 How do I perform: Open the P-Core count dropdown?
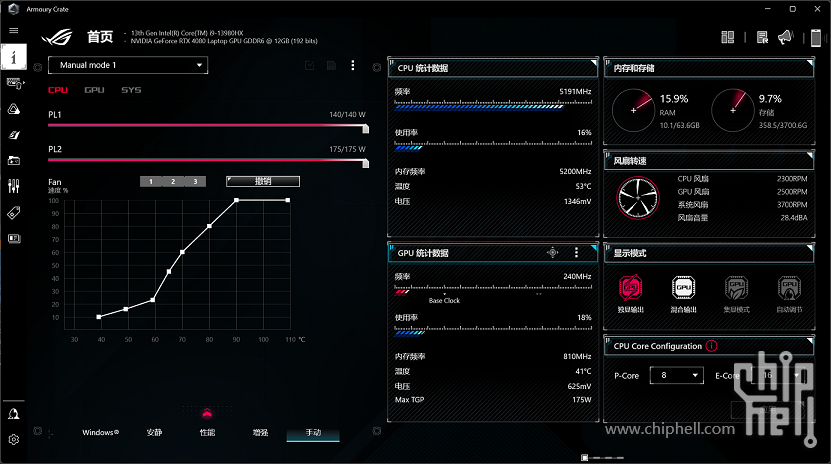click(x=677, y=375)
